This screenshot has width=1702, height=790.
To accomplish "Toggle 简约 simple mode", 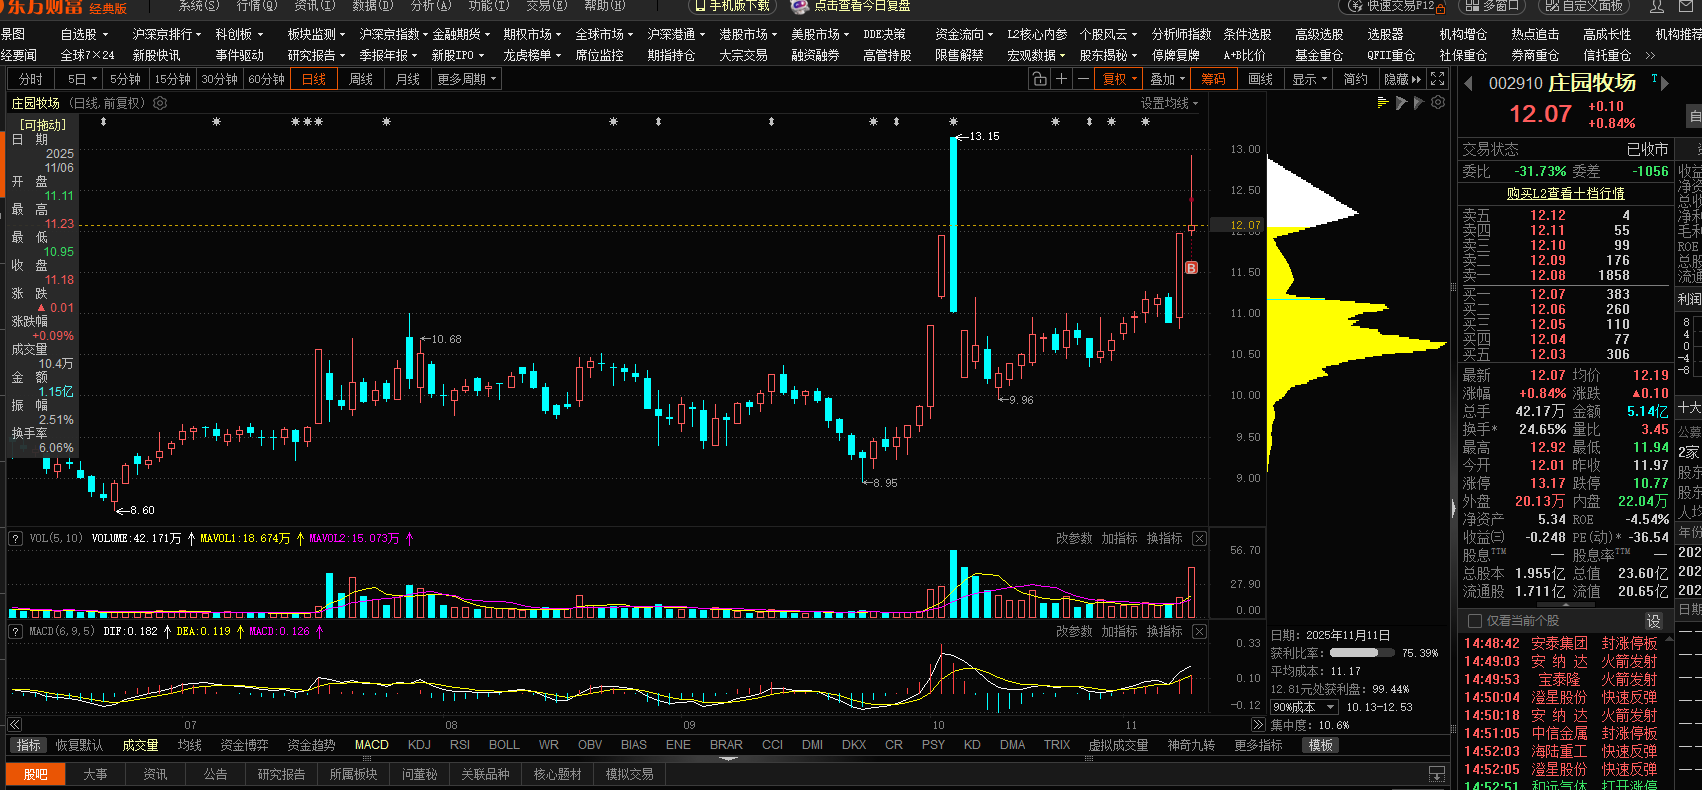I will 1355,79.
